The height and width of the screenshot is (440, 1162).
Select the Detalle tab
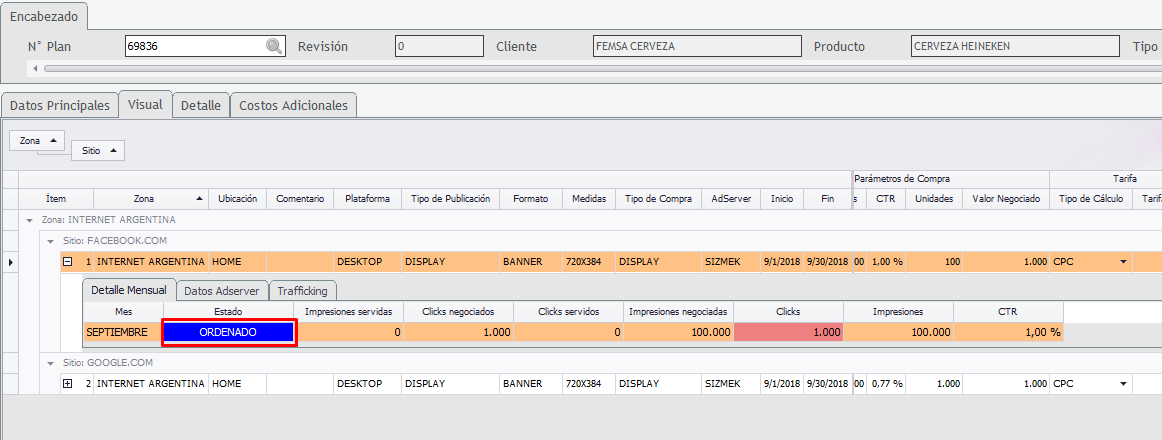[x=201, y=105]
